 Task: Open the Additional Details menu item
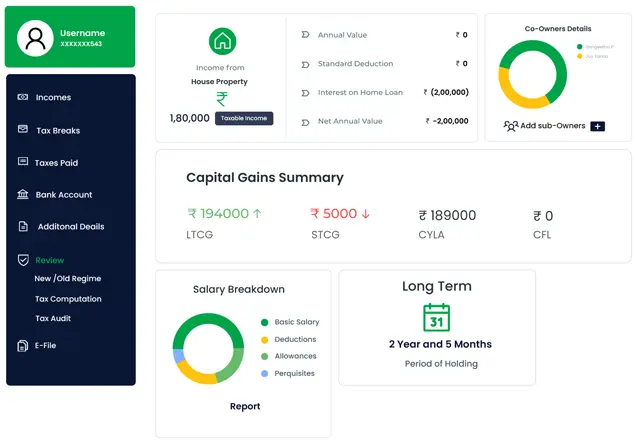[70, 227]
